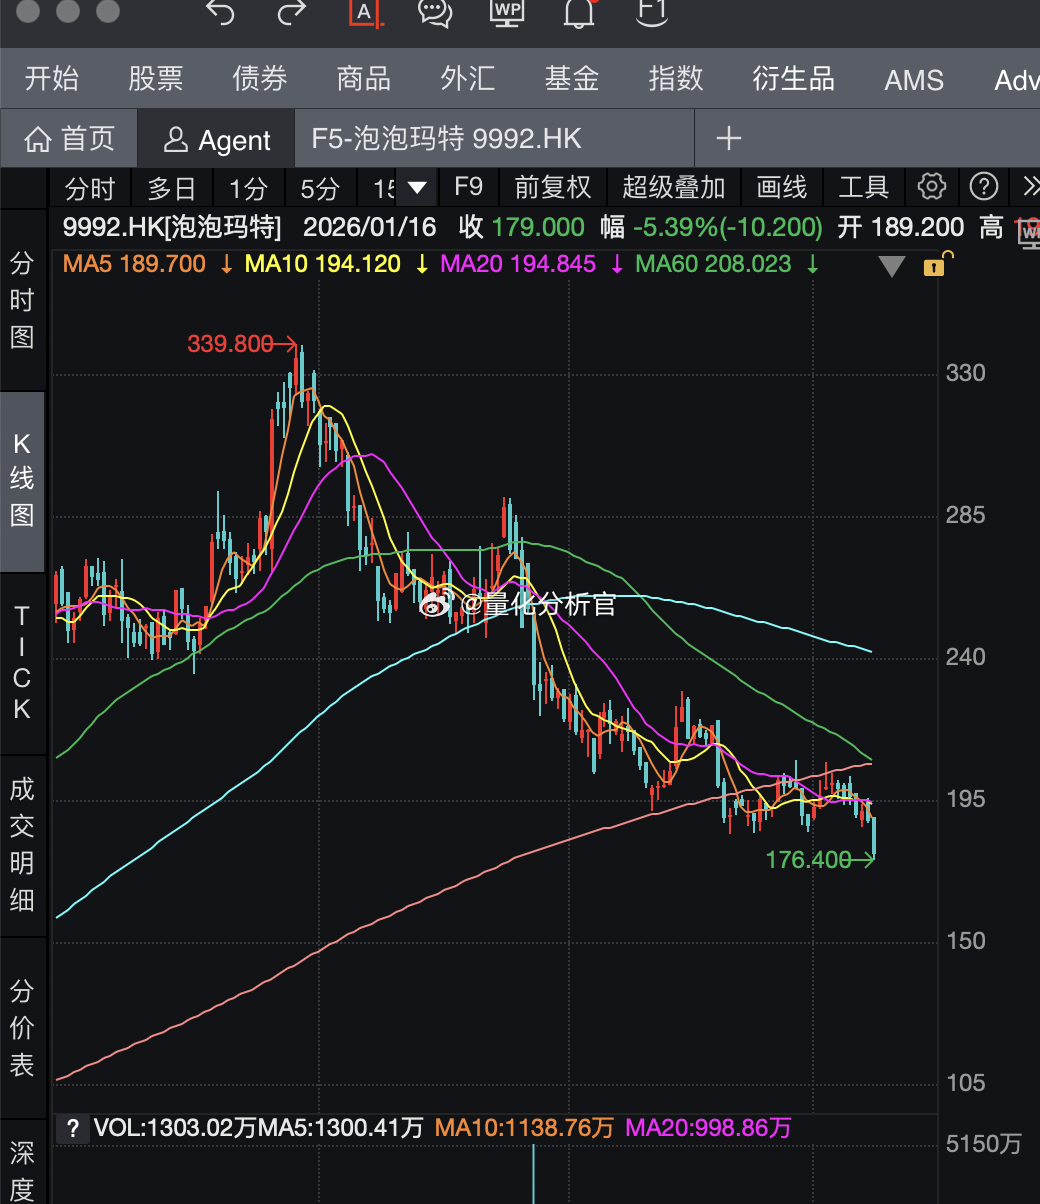
Task: Open the chart settings gear
Action: coord(932,187)
